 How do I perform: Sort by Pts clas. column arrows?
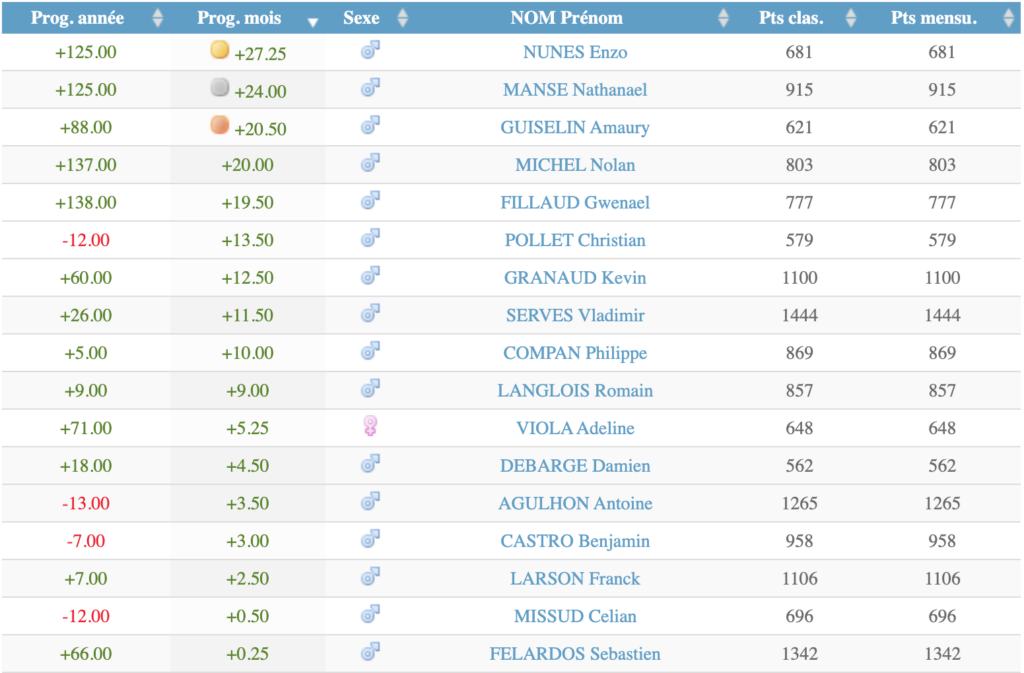(x=850, y=18)
